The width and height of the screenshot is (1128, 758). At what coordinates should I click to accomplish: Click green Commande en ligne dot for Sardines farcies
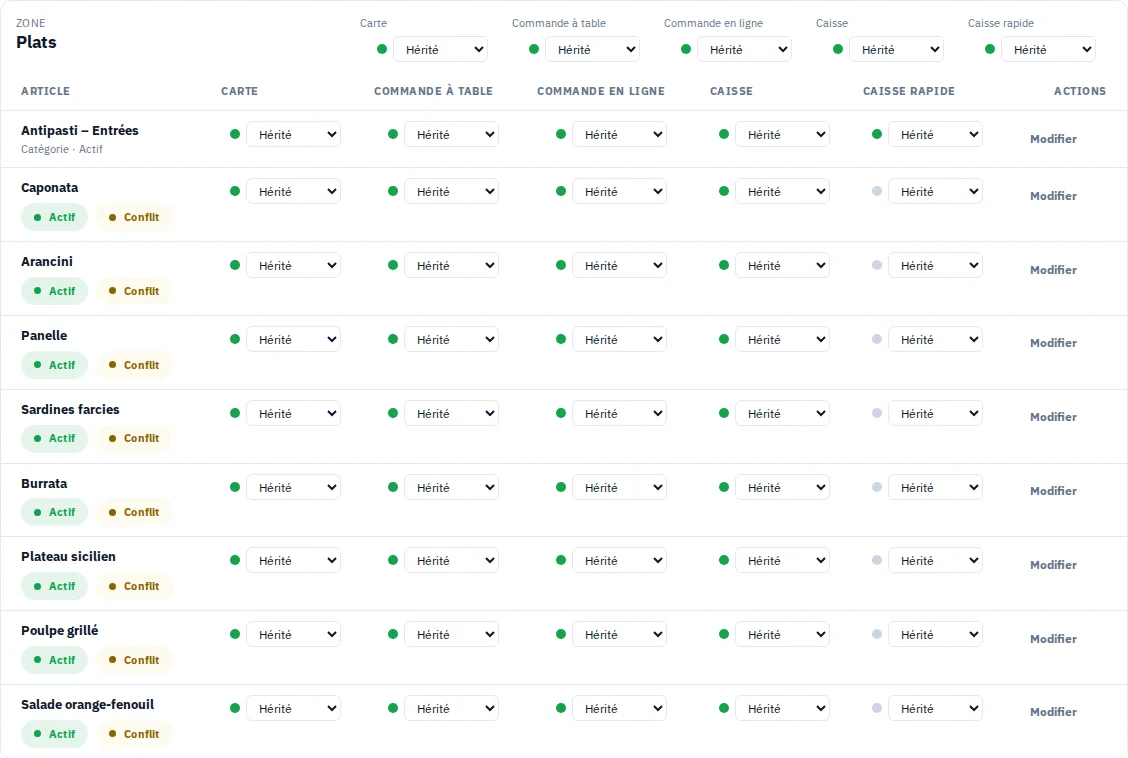pos(560,414)
